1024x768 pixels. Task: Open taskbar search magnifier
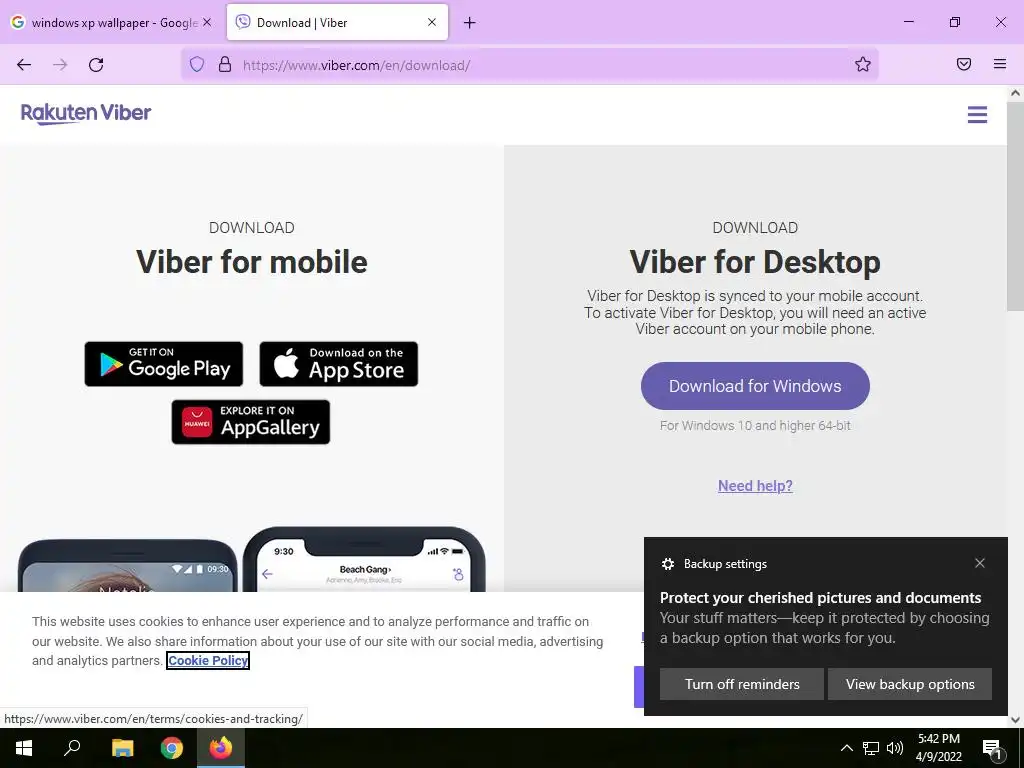point(72,748)
